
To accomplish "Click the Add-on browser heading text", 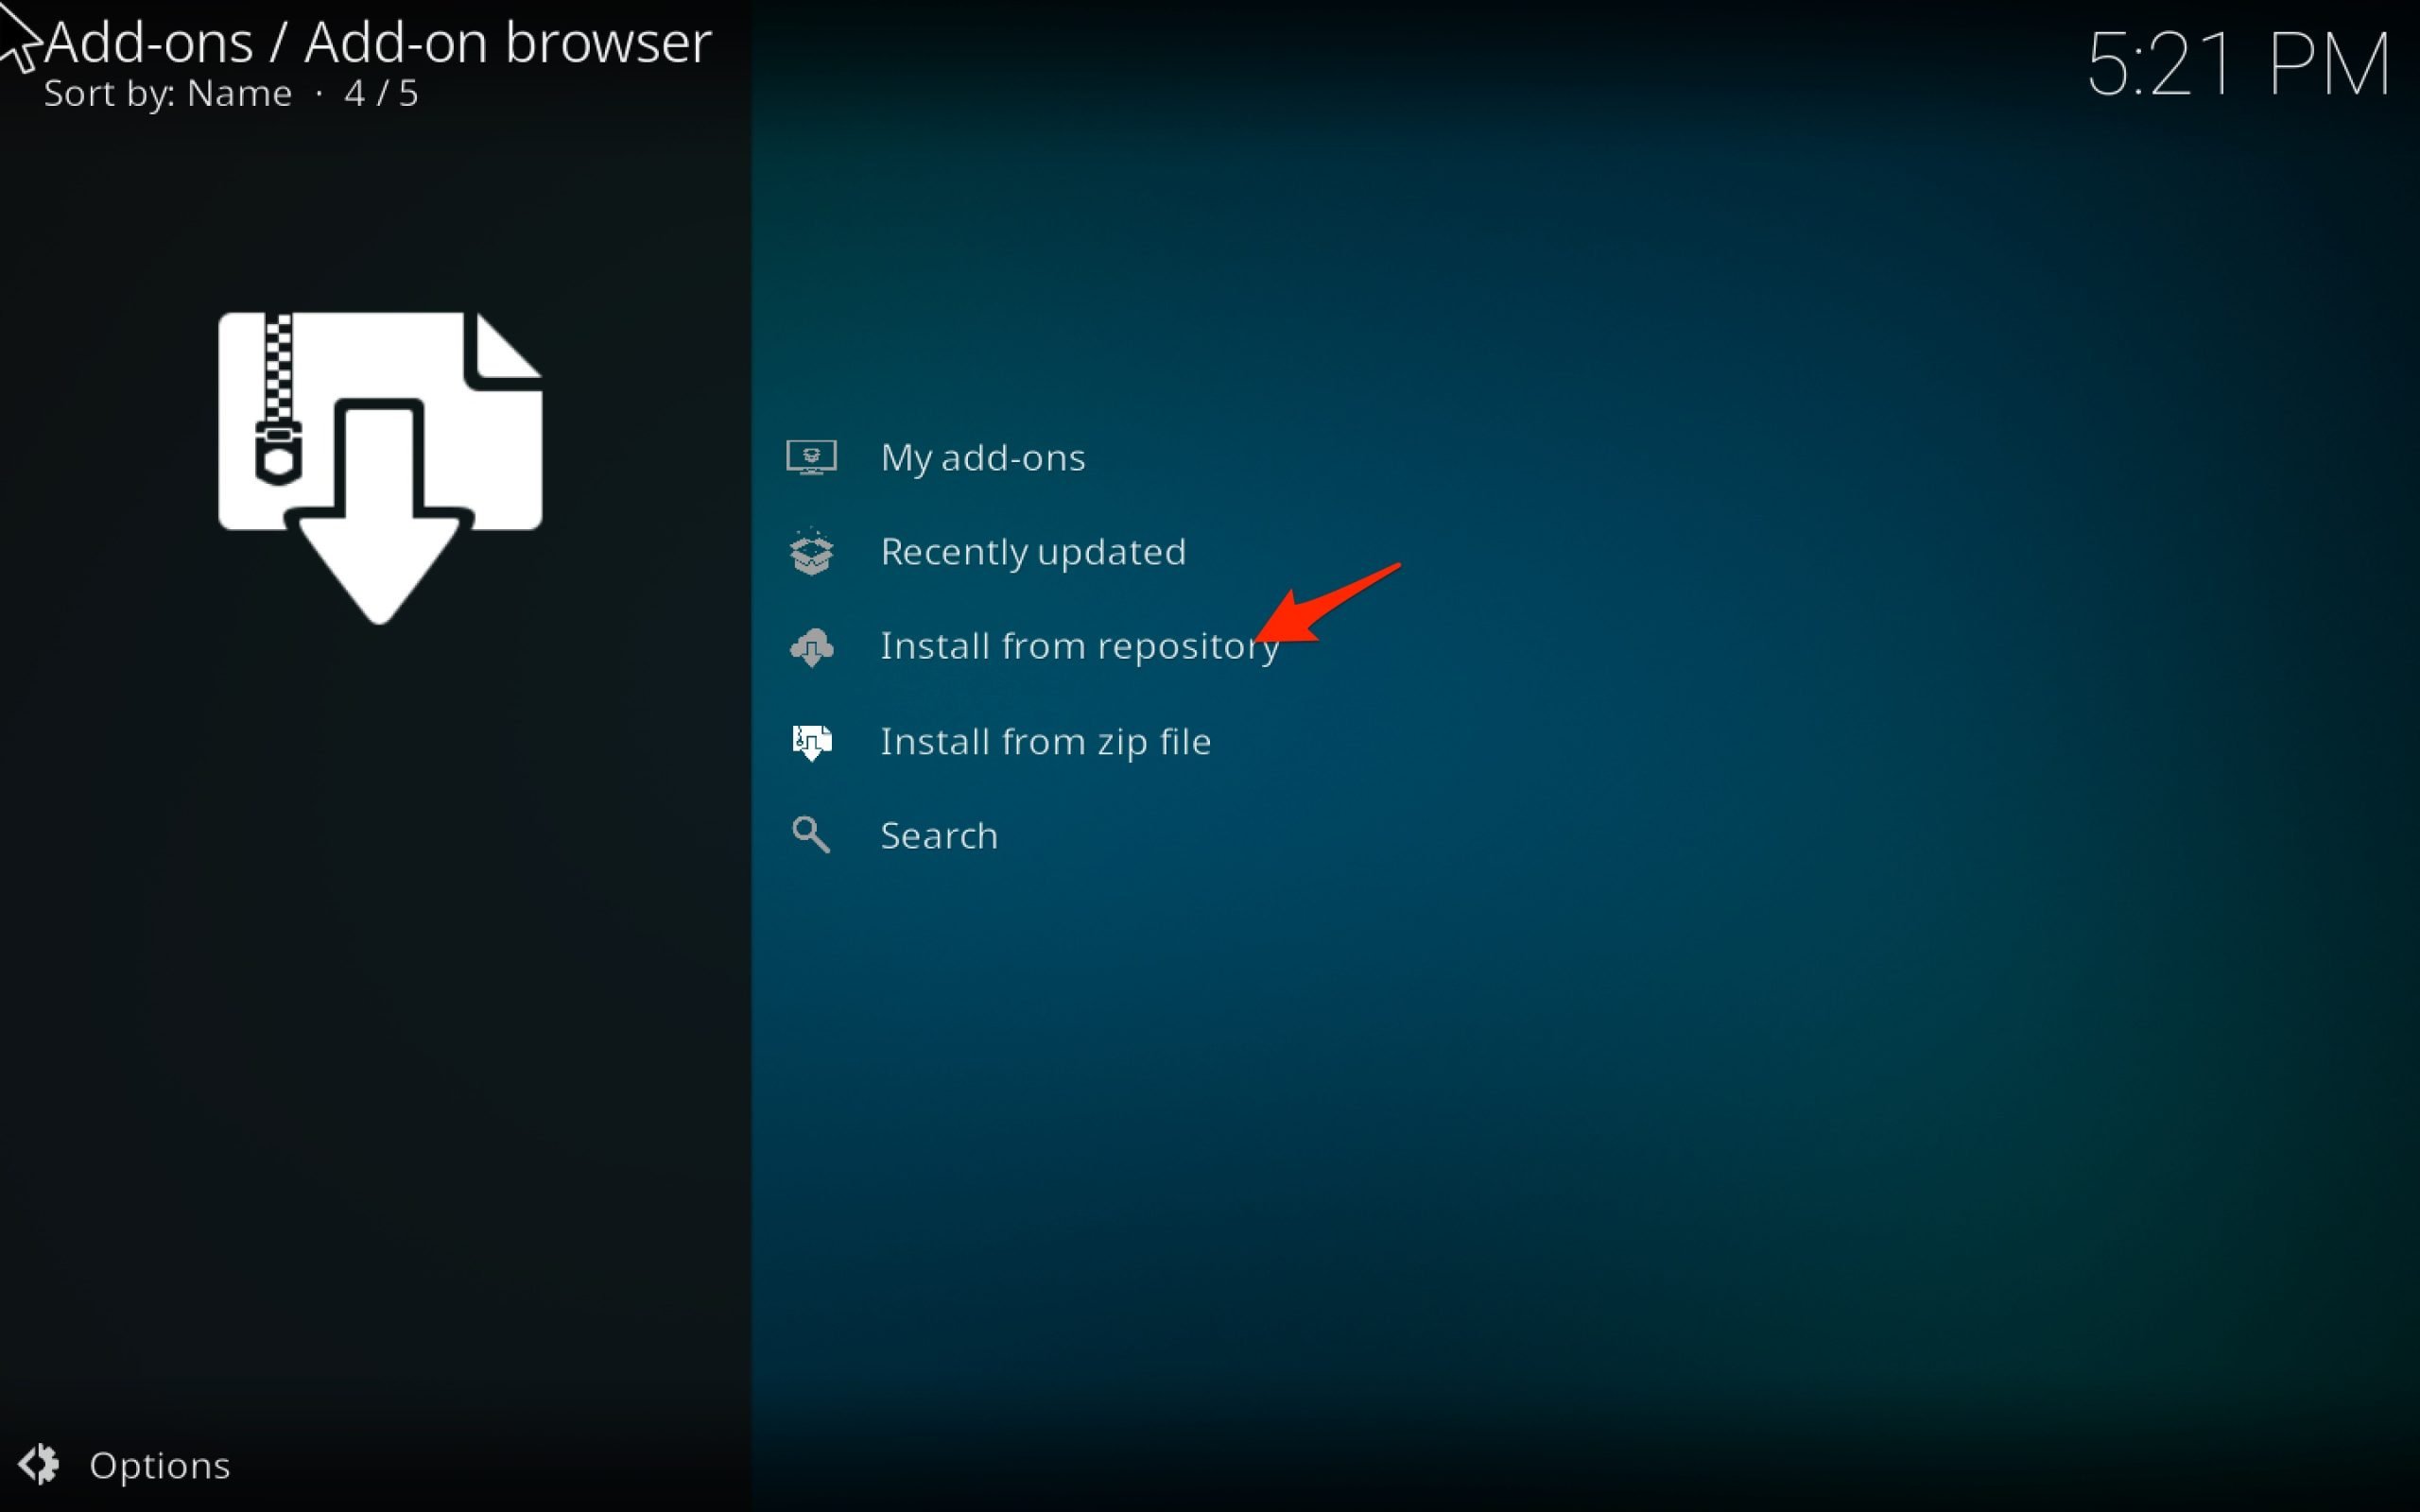I will [508, 43].
